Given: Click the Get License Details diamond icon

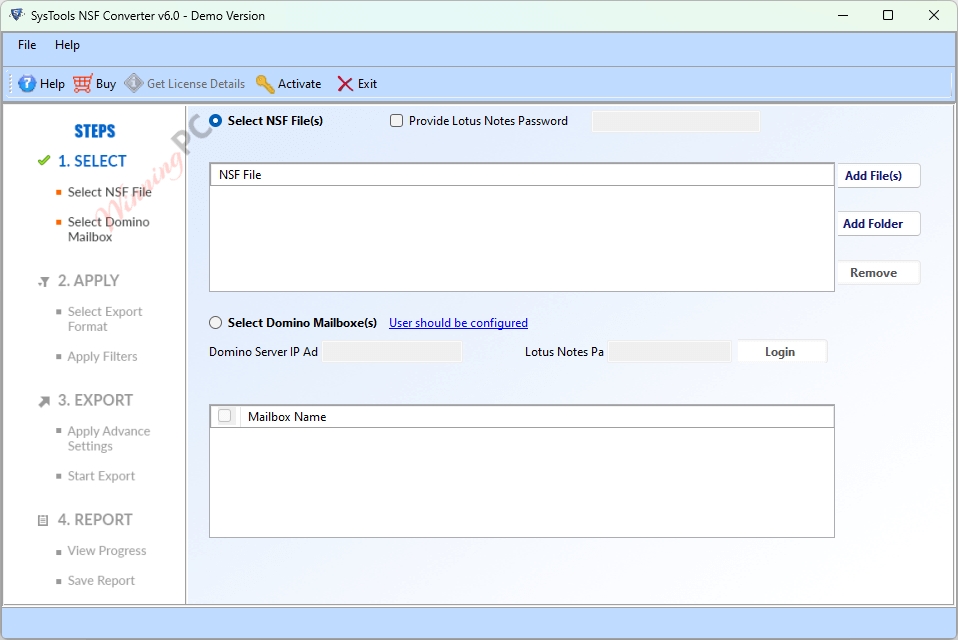Looking at the screenshot, I should tap(134, 83).
